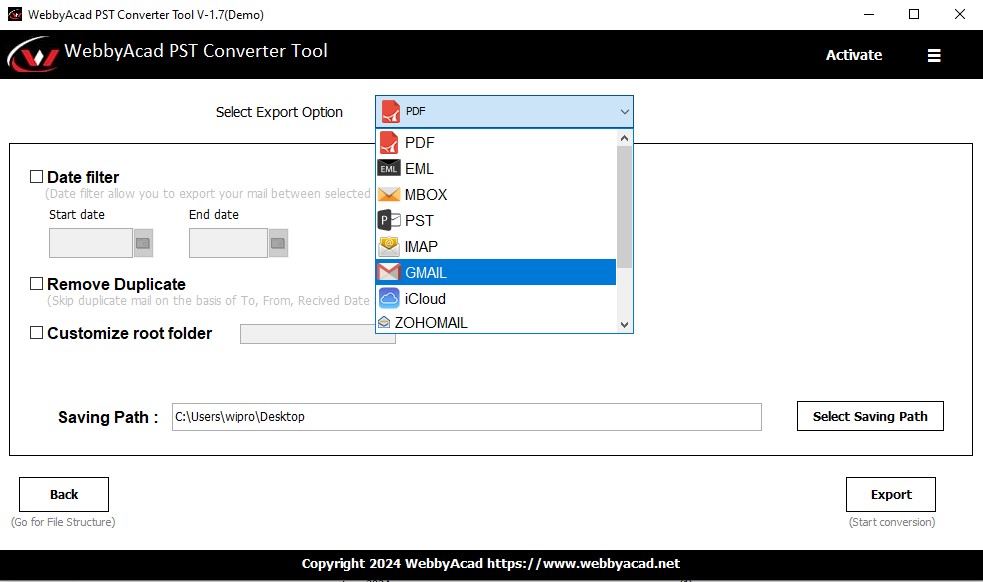Click the Saving Path input field
Viewport: 983px width, 582px height.
pos(467,417)
